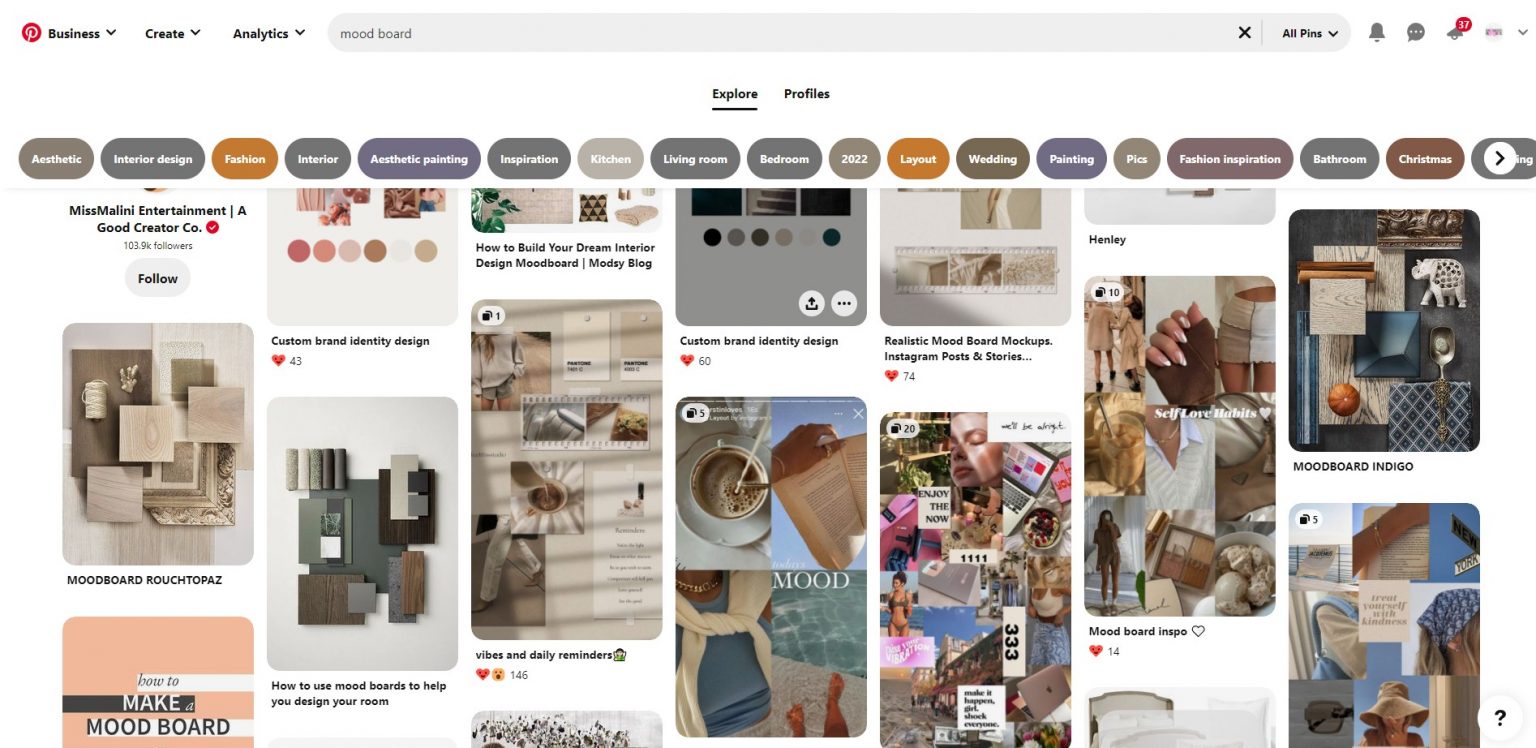Open the help question mark
The image size is (1536, 748).
(x=1499, y=718)
